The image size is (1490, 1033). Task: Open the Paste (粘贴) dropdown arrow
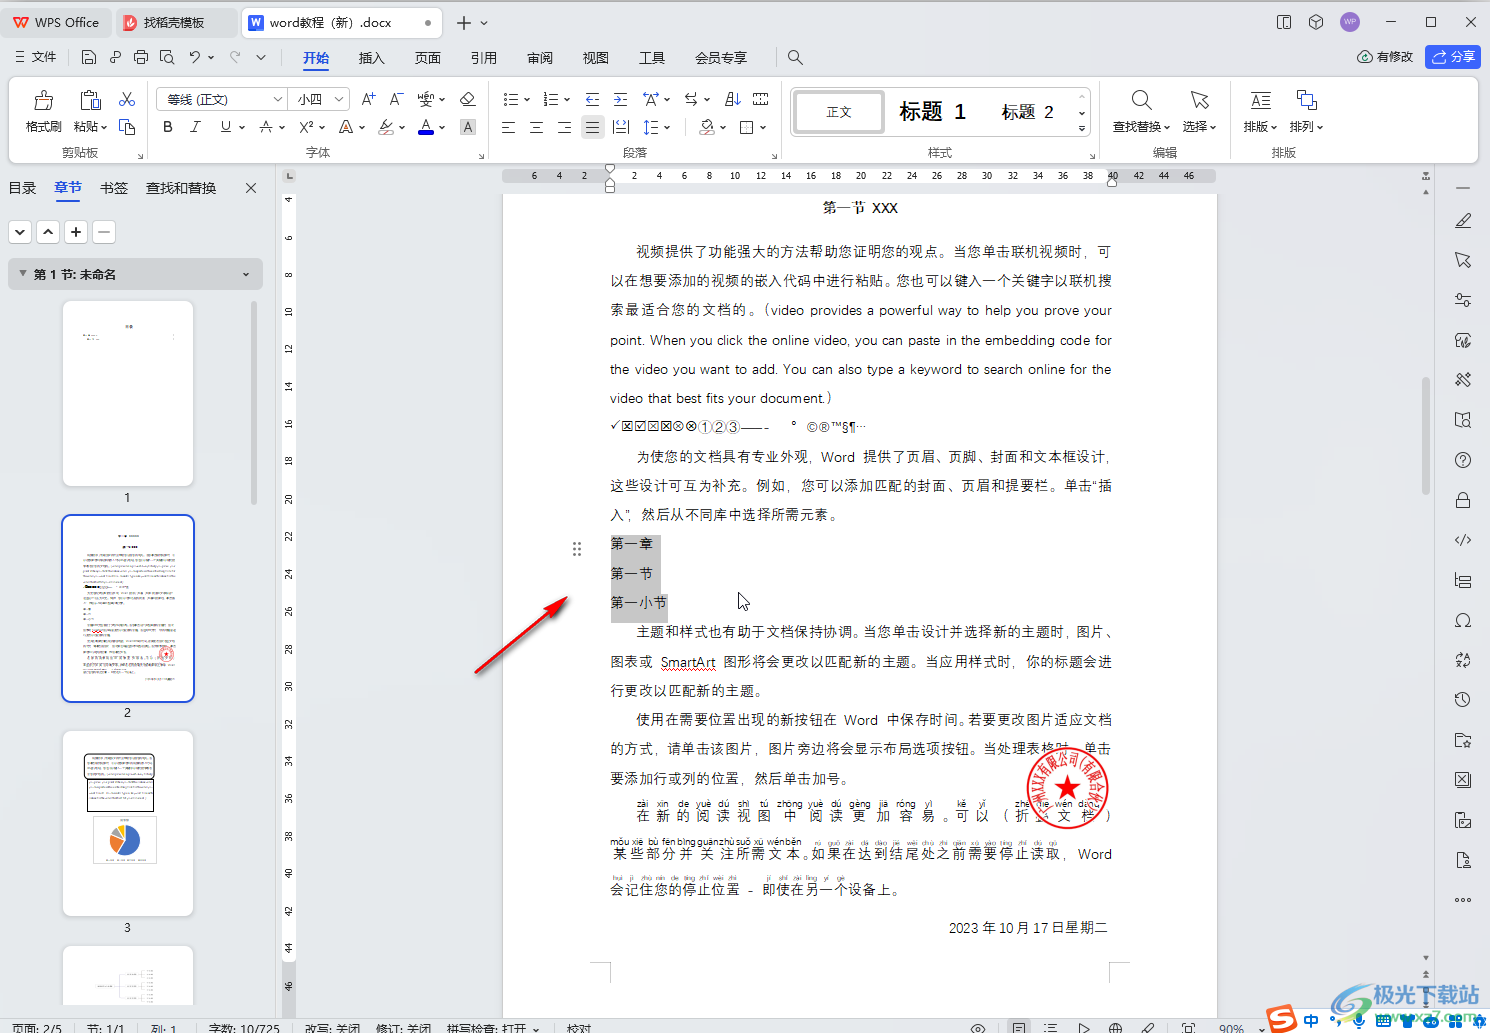coord(105,127)
